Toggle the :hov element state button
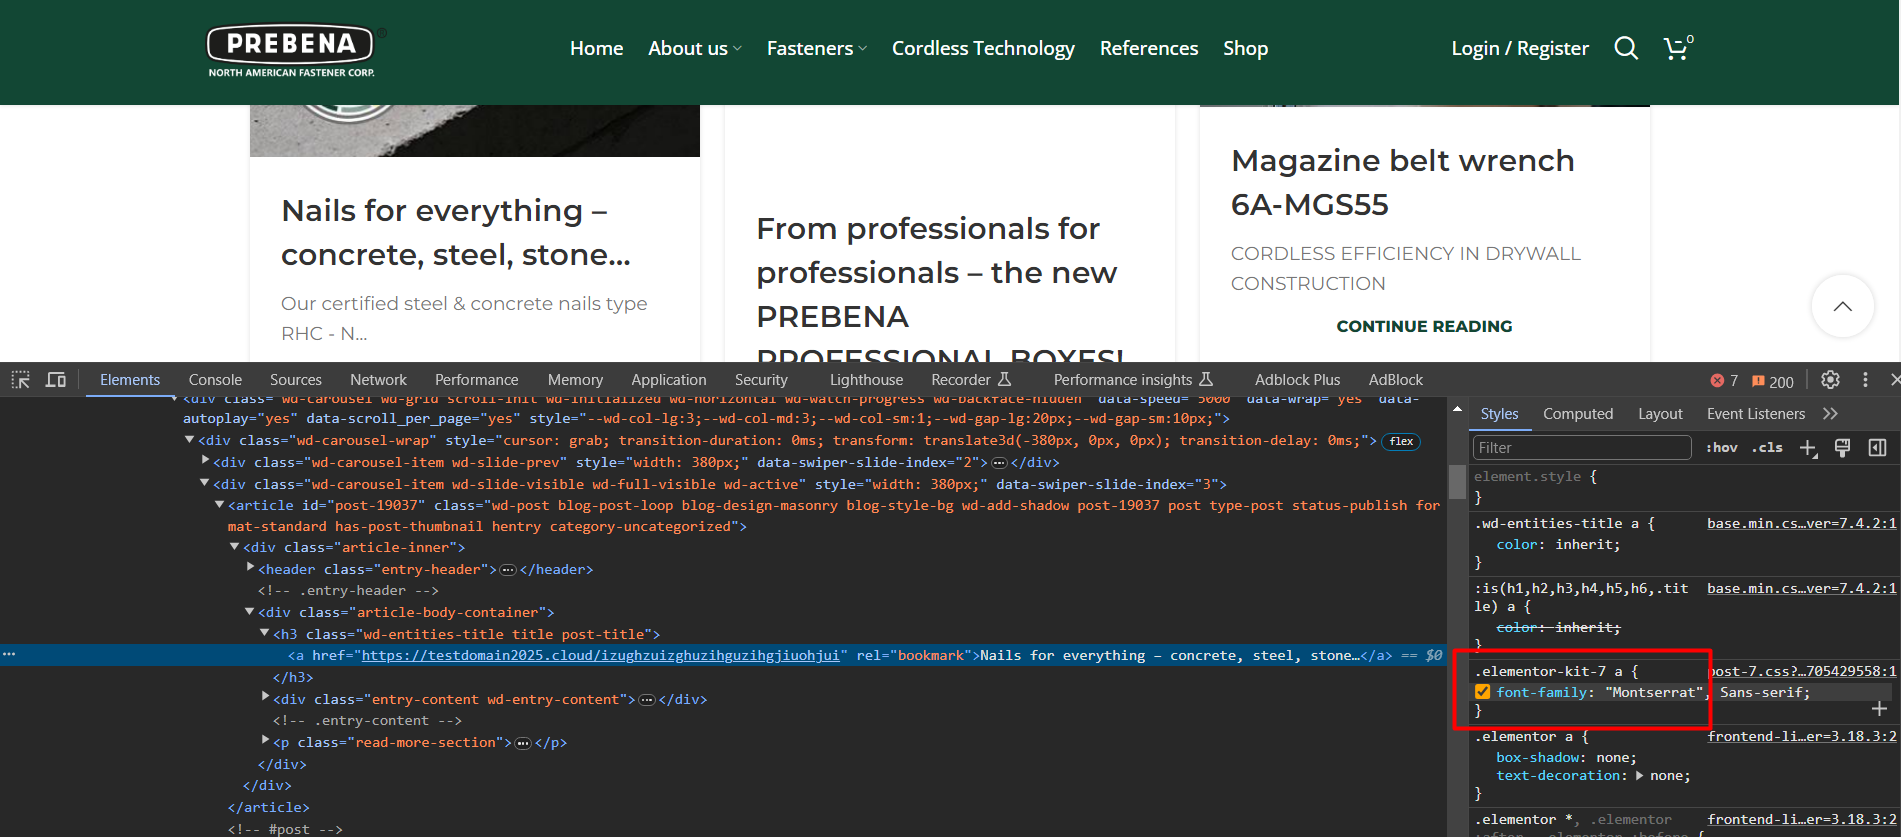This screenshot has width=1901, height=837. 1721,448
